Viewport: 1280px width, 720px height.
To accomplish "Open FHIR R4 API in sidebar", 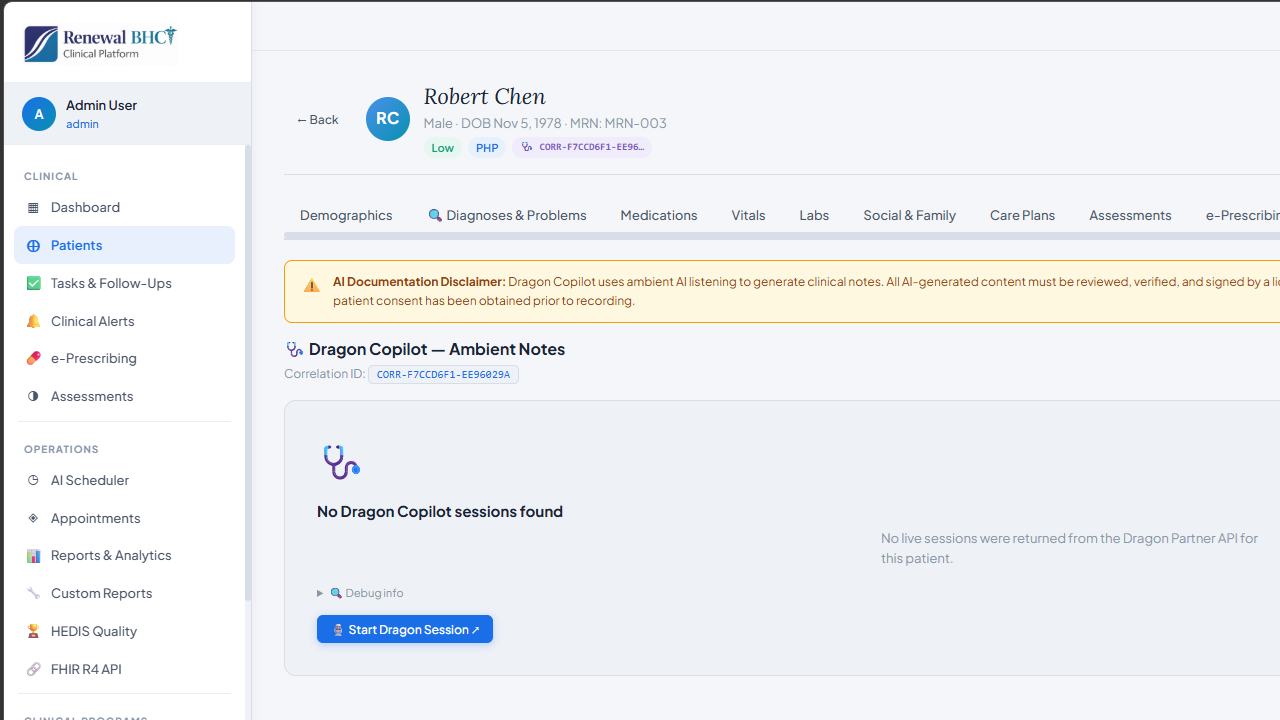I will (124, 670).
